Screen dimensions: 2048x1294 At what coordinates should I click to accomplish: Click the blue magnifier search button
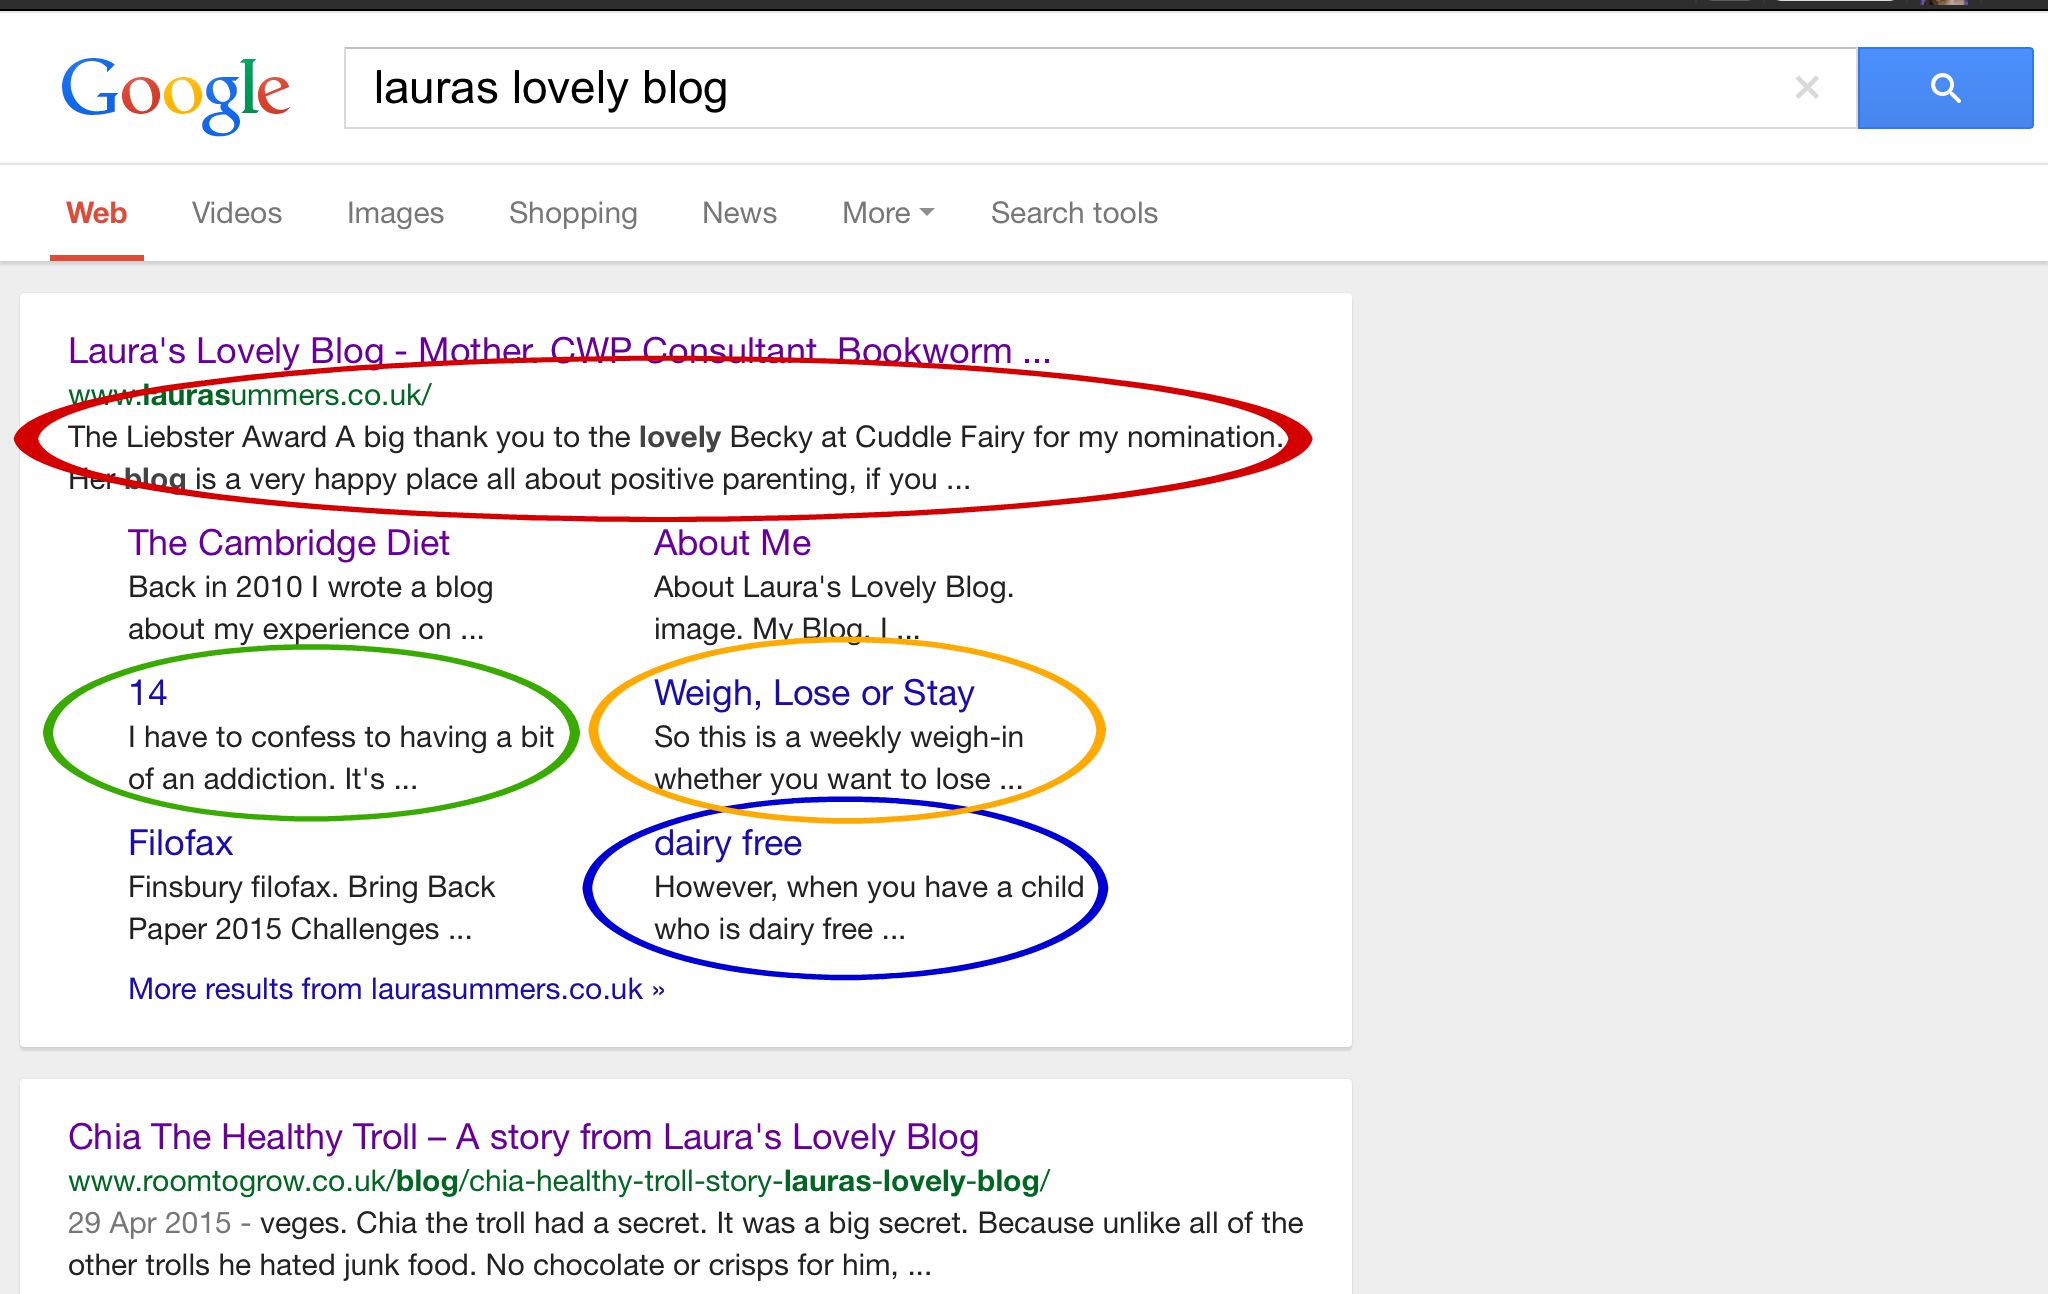[x=1945, y=88]
